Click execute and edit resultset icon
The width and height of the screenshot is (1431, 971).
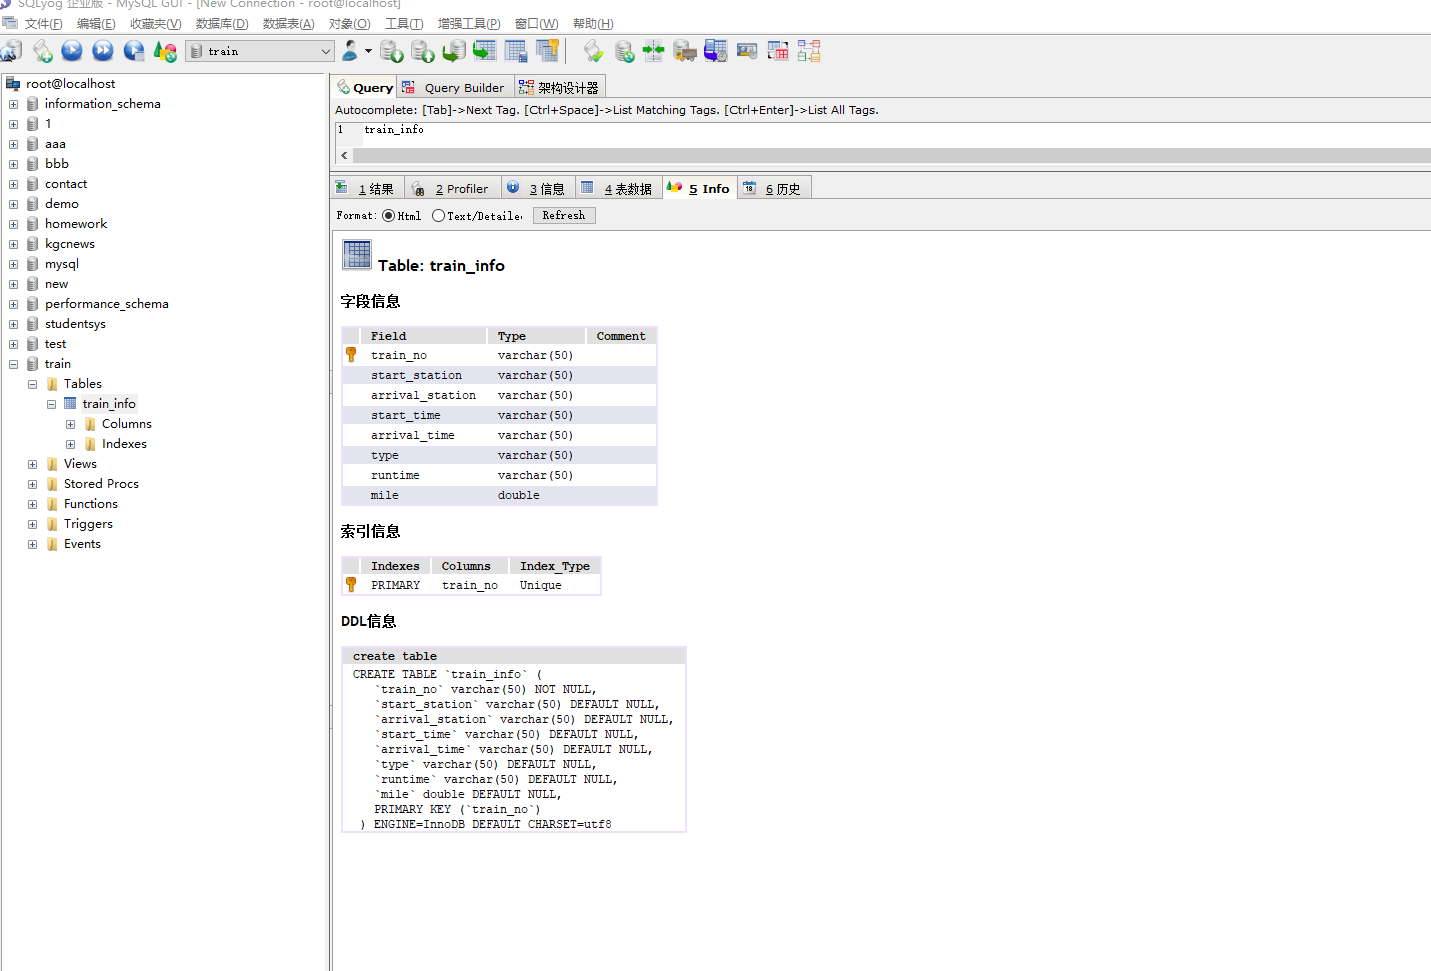[134, 51]
